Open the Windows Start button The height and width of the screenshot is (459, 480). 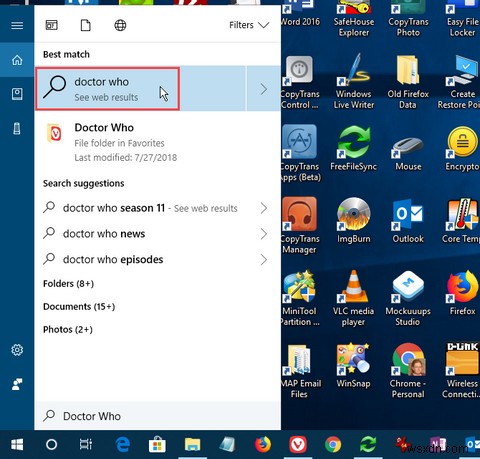click(17, 444)
